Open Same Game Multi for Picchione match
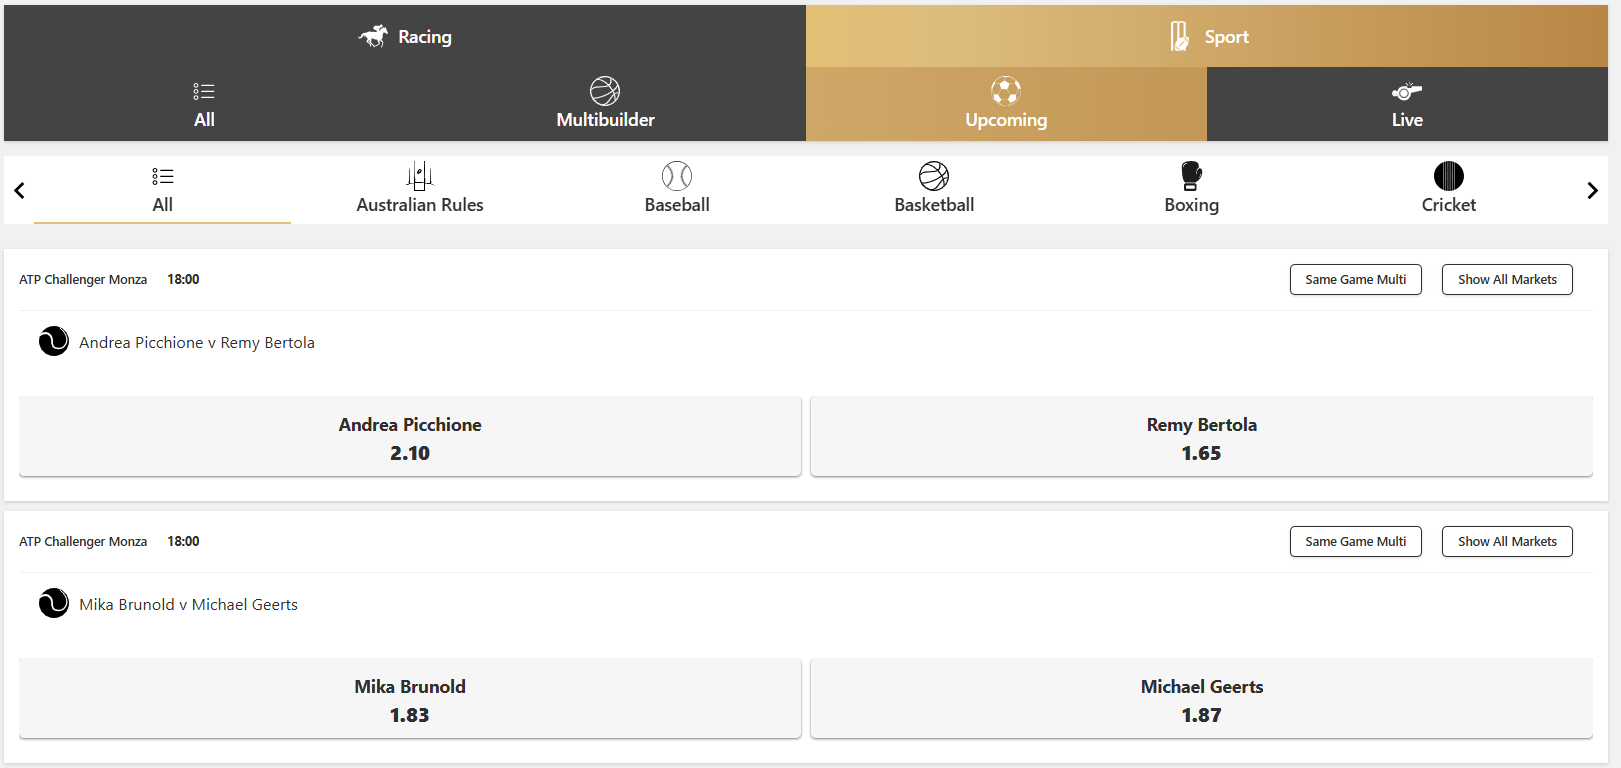Viewport: 1621px width, 768px height. point(1356,280)
